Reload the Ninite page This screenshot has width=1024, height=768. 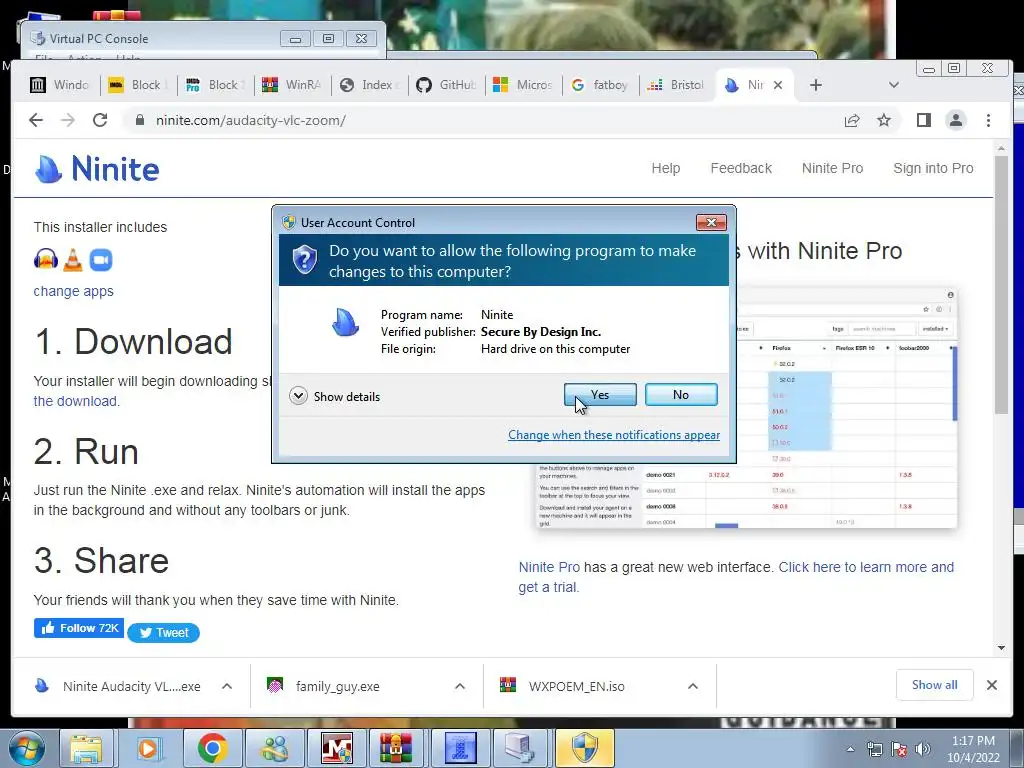coord(100,120)
